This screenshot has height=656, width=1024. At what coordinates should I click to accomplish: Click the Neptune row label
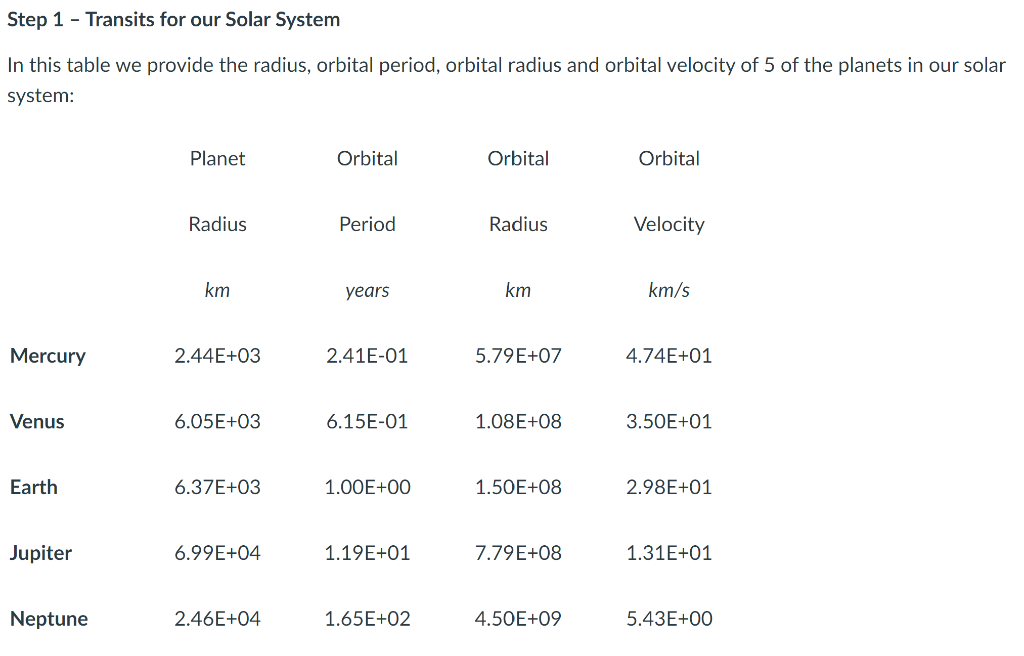[x=49, y=619]
